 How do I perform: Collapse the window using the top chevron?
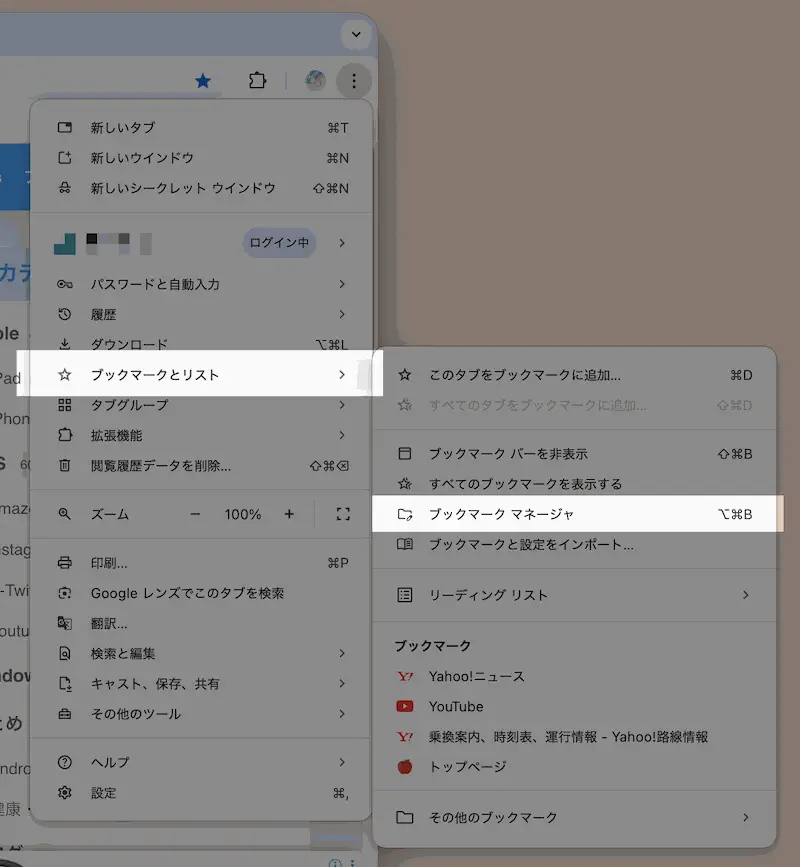tap(355, 34)
